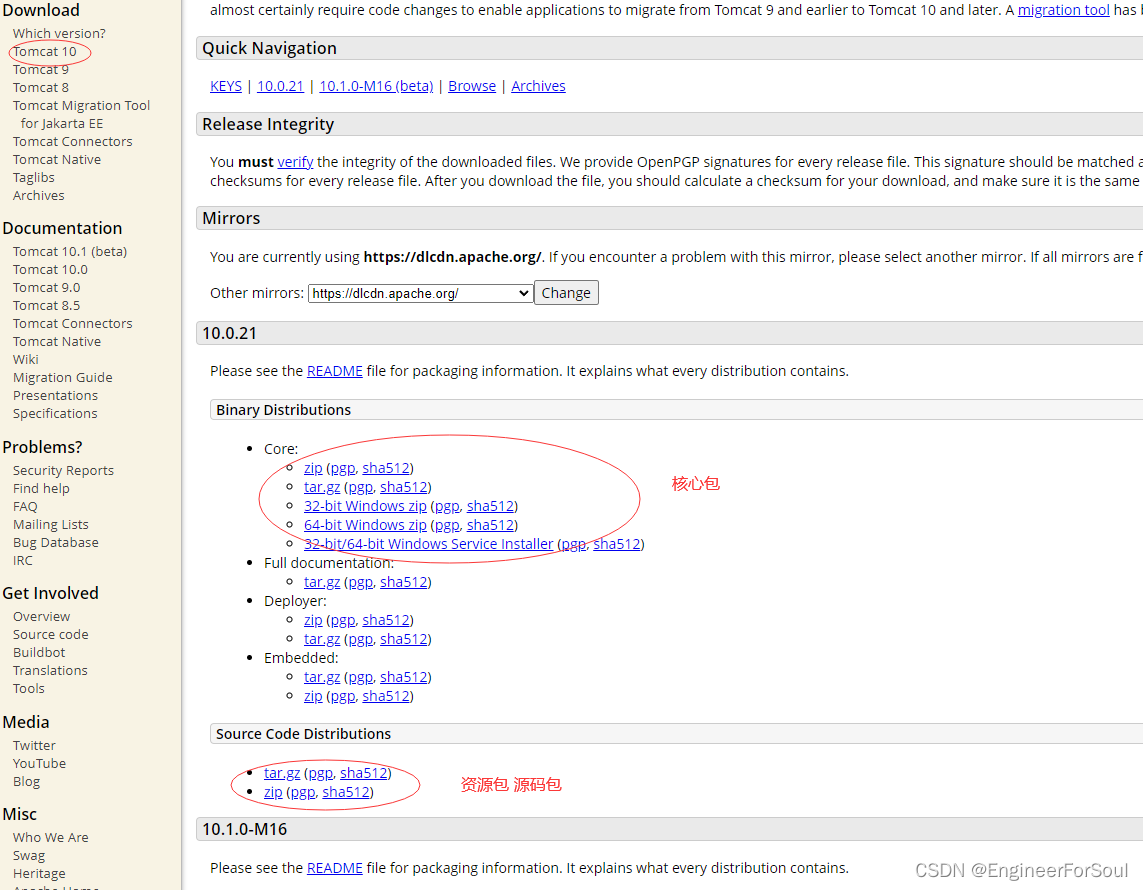The height and width of the screenshot is (890, 1143).
Task: Open YouTube under Media
Action: tap(39, 764)
